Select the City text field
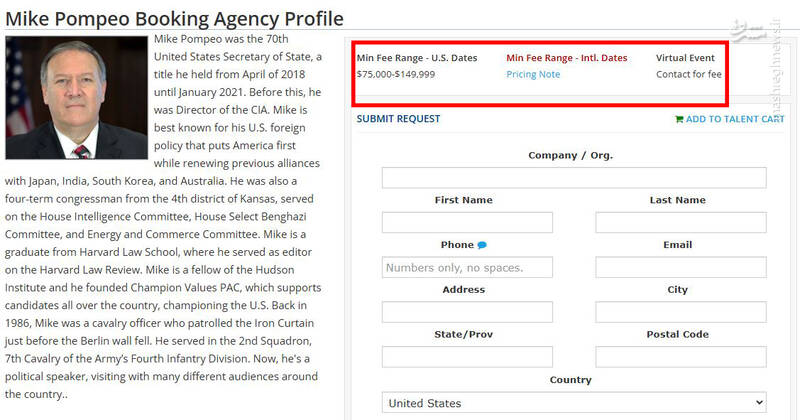This screenshot has height=420, width=800. [680, 312]
